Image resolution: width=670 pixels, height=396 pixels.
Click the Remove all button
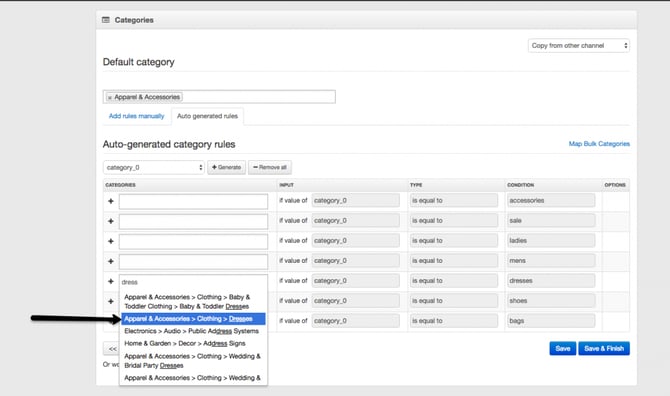coord(270,167)
